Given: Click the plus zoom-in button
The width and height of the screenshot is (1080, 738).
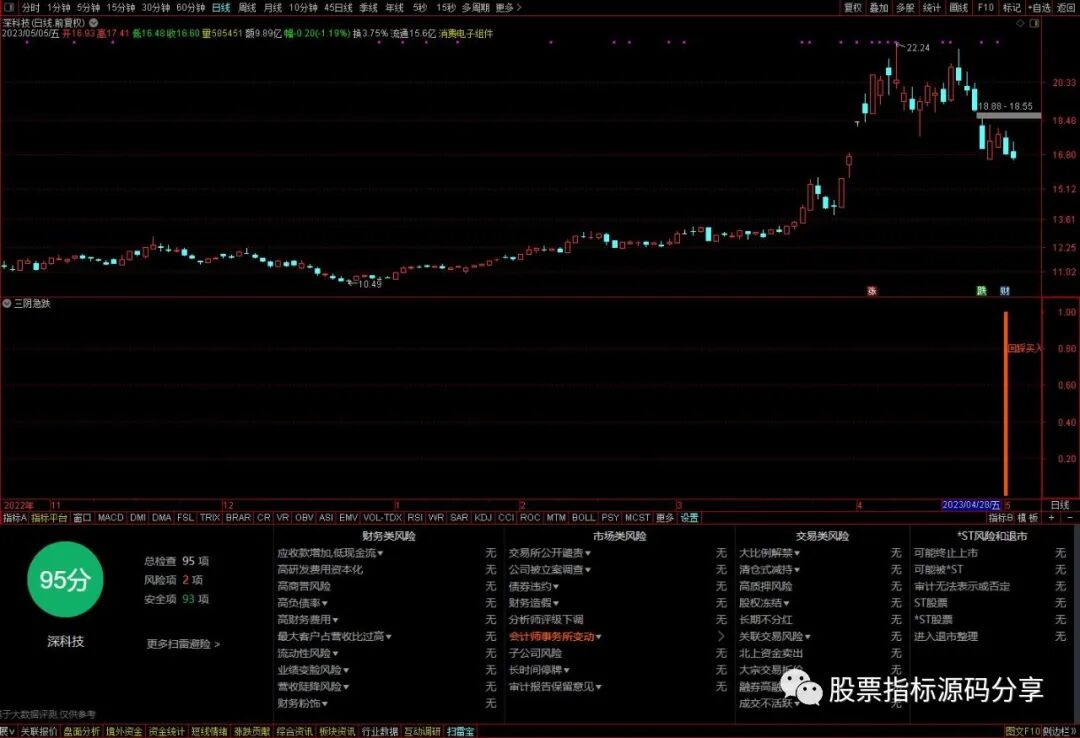Looking at the screenshot, I should click(x=1052, y=517).
